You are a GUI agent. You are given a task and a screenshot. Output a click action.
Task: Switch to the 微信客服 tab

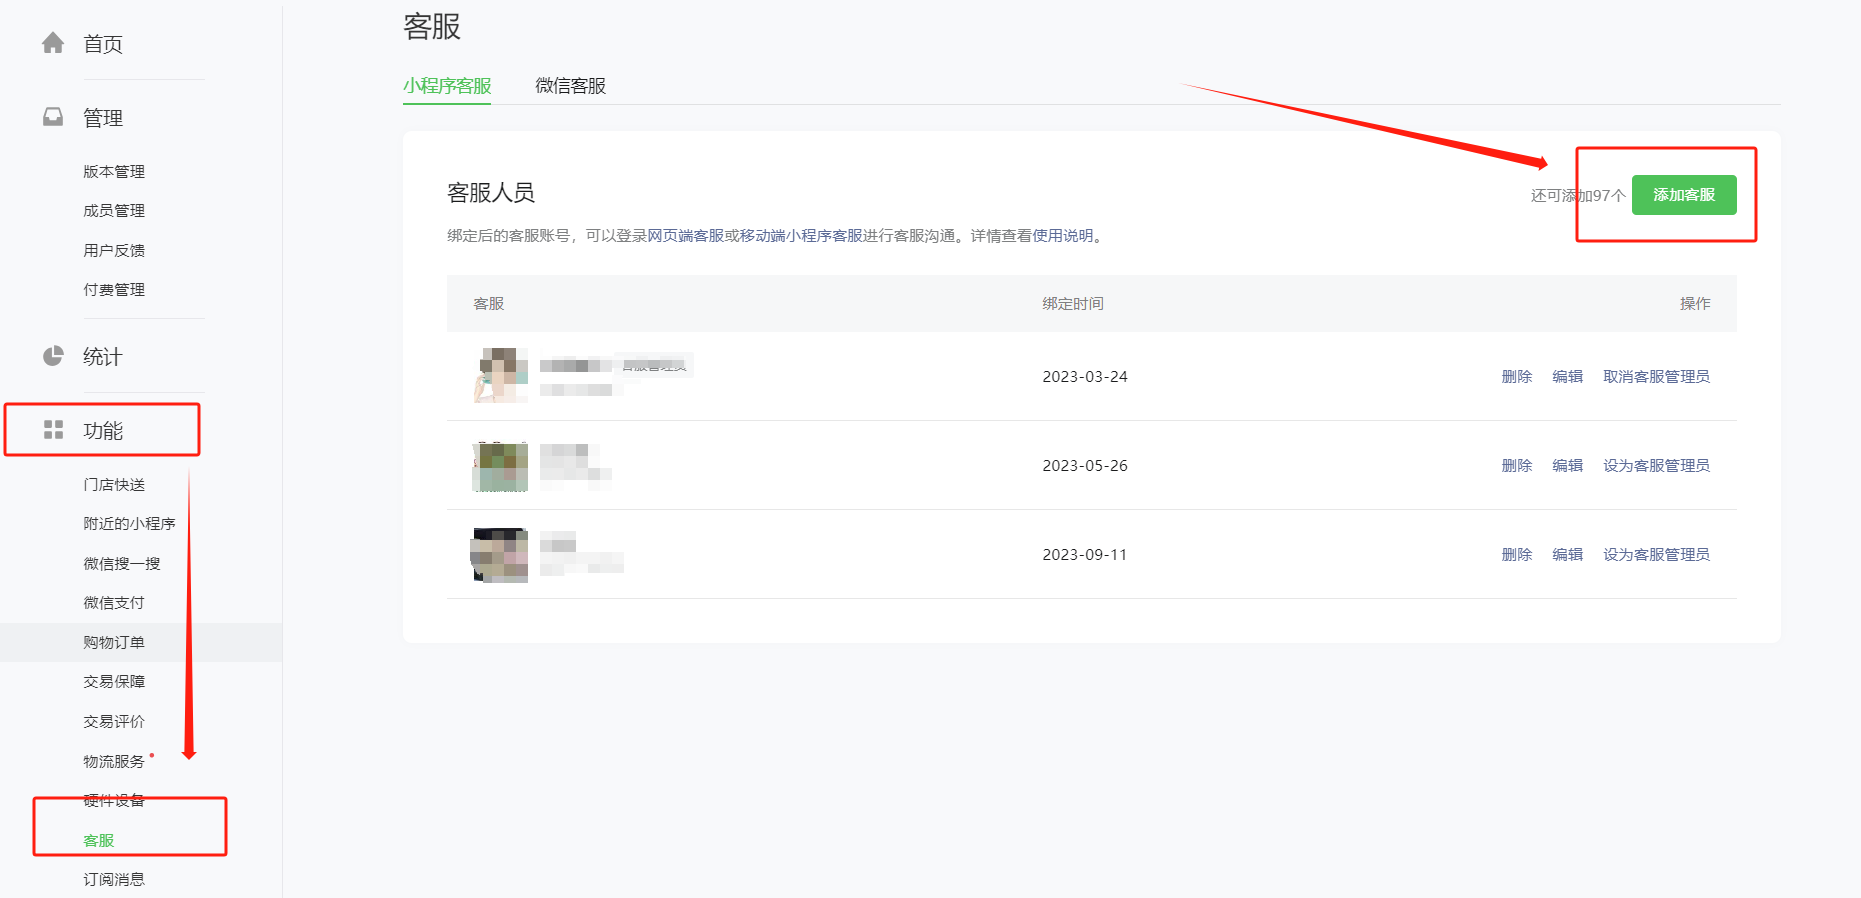[x=570, y=86]
